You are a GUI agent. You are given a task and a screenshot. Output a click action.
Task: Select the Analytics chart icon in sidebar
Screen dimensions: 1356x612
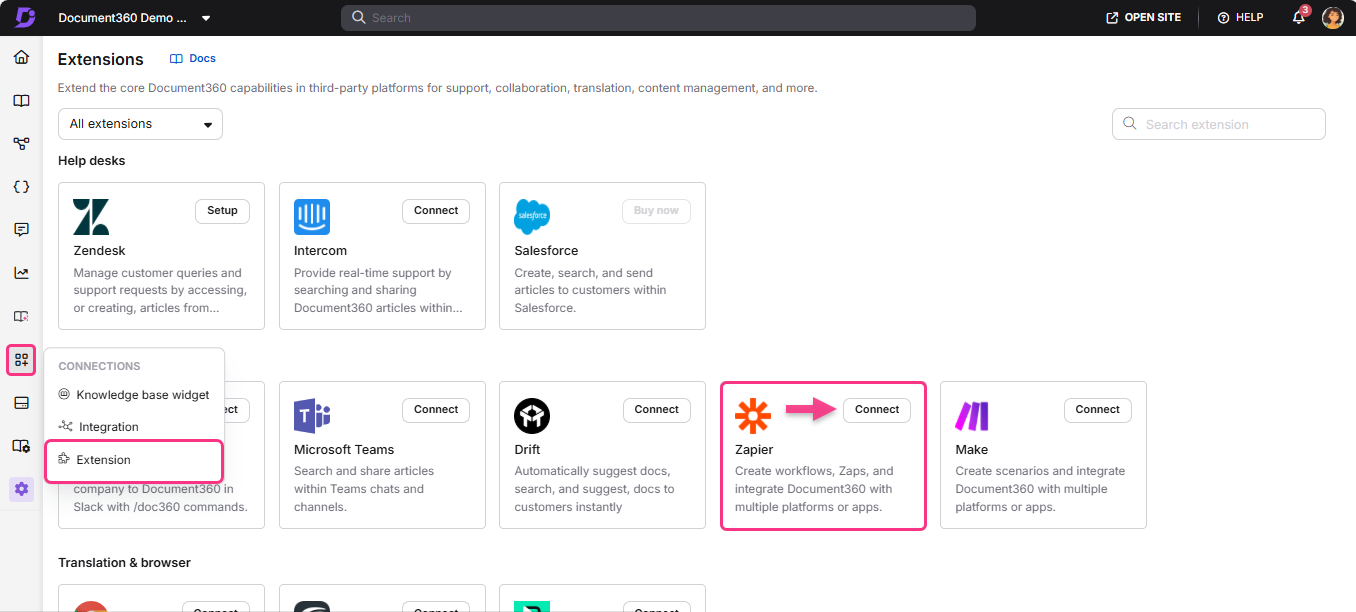point(20,272)
